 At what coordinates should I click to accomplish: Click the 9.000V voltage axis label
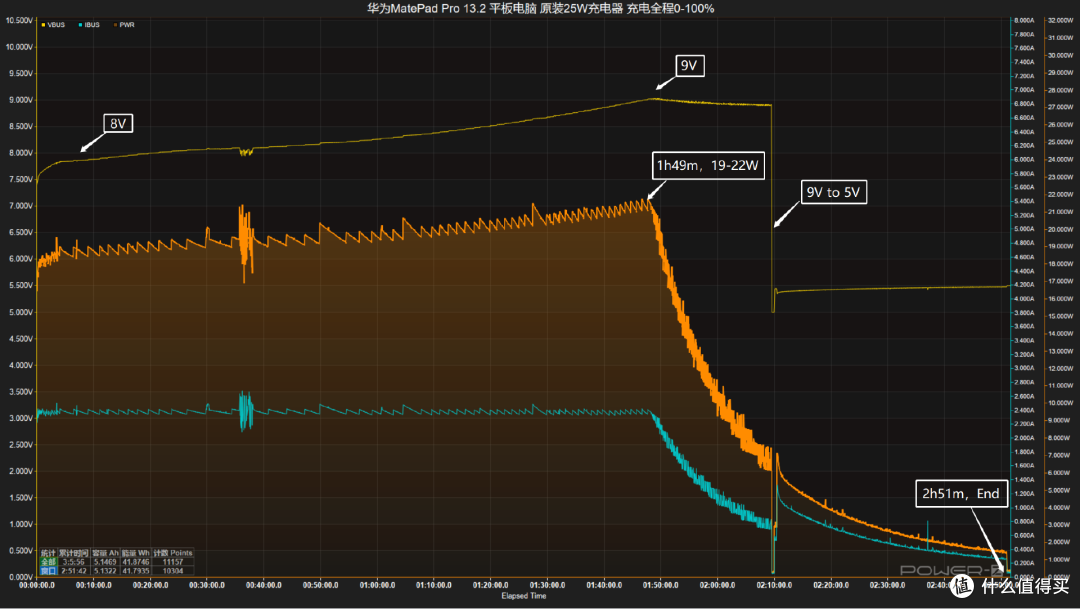(x=21, y=100)
